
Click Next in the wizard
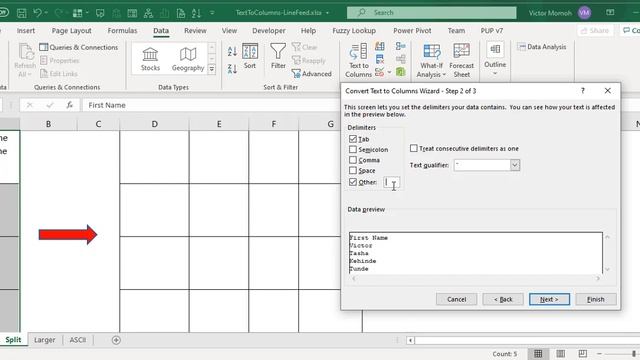[549, 299]
